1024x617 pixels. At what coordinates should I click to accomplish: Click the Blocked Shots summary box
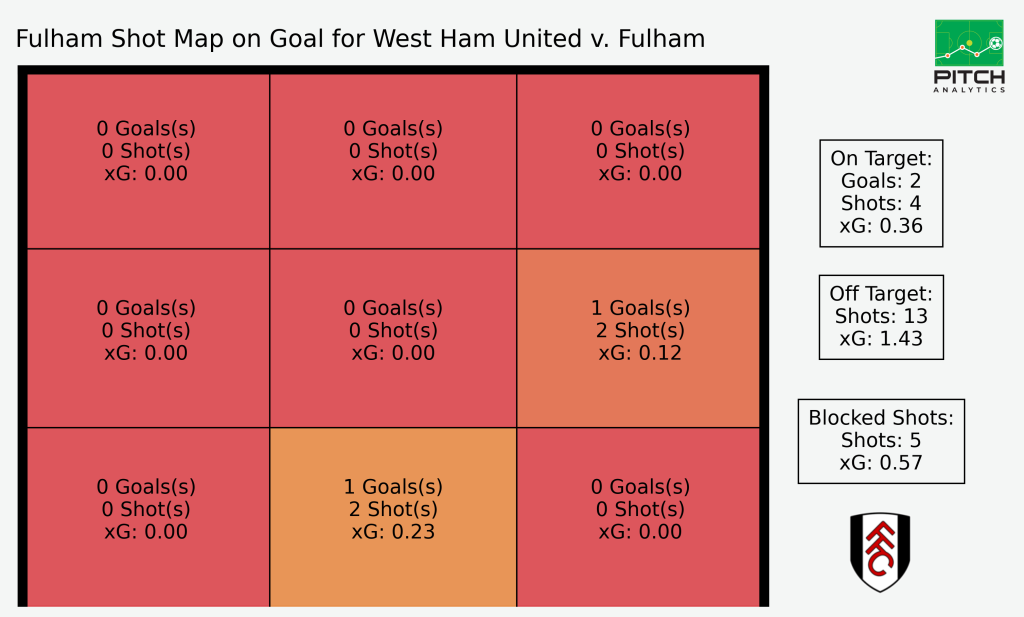pos(881,441)
